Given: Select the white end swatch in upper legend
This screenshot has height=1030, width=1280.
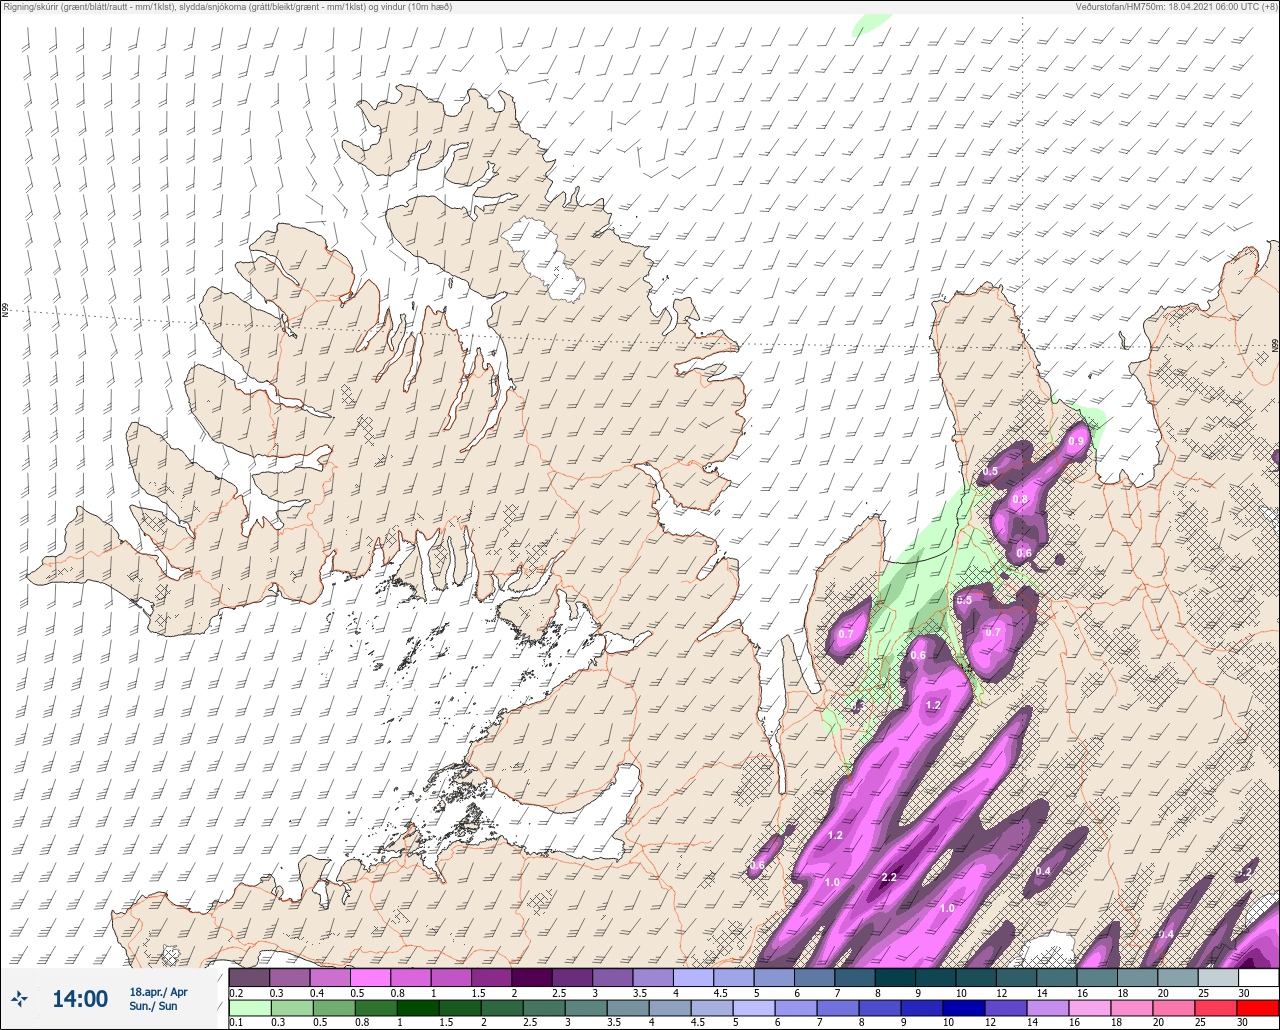Looking at the screenshot, I should pos(1258,977).
